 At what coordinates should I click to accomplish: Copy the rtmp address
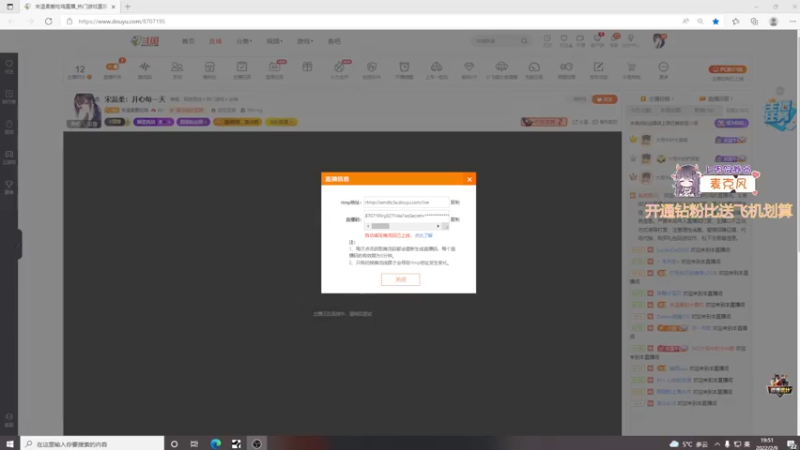pos(455,203)
